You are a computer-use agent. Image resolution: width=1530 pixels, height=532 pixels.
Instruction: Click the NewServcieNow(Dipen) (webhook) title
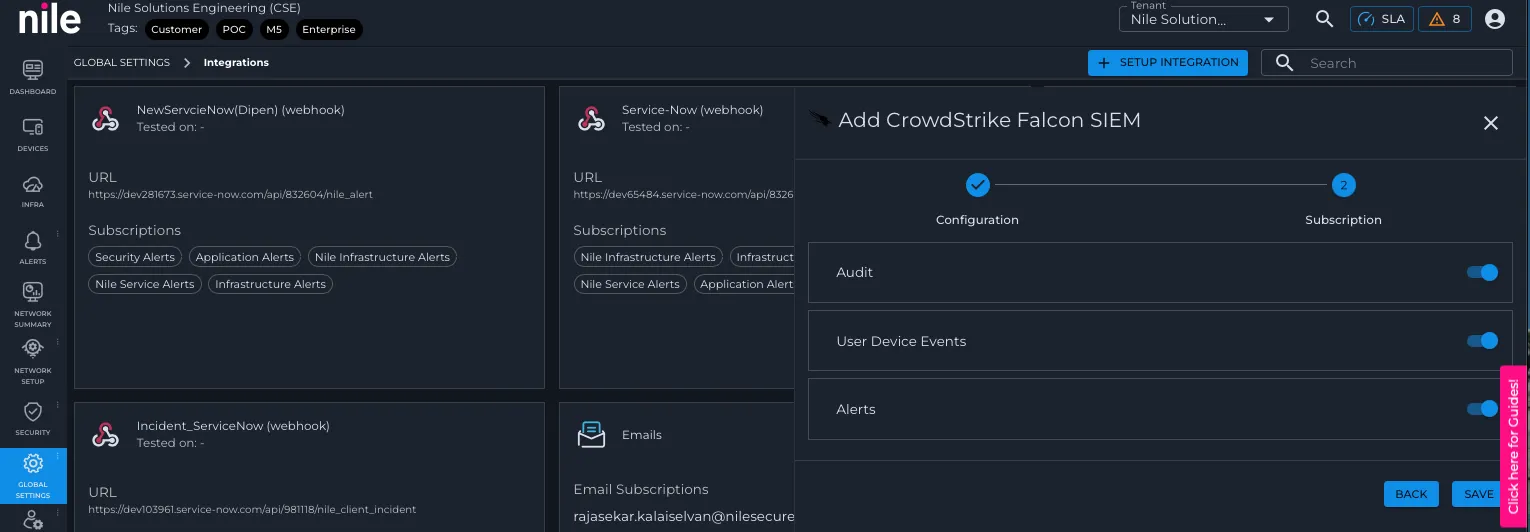[240, 110]
